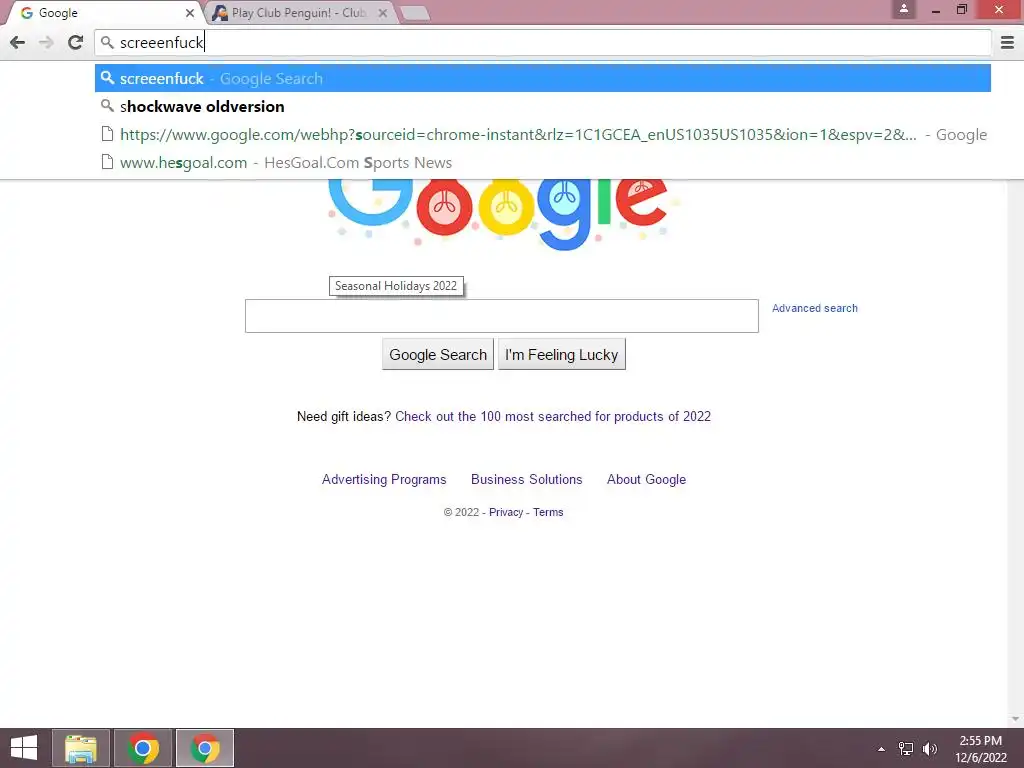Click the address bar text field
This screenshot has height=768, width=1024.
point(543,42)
